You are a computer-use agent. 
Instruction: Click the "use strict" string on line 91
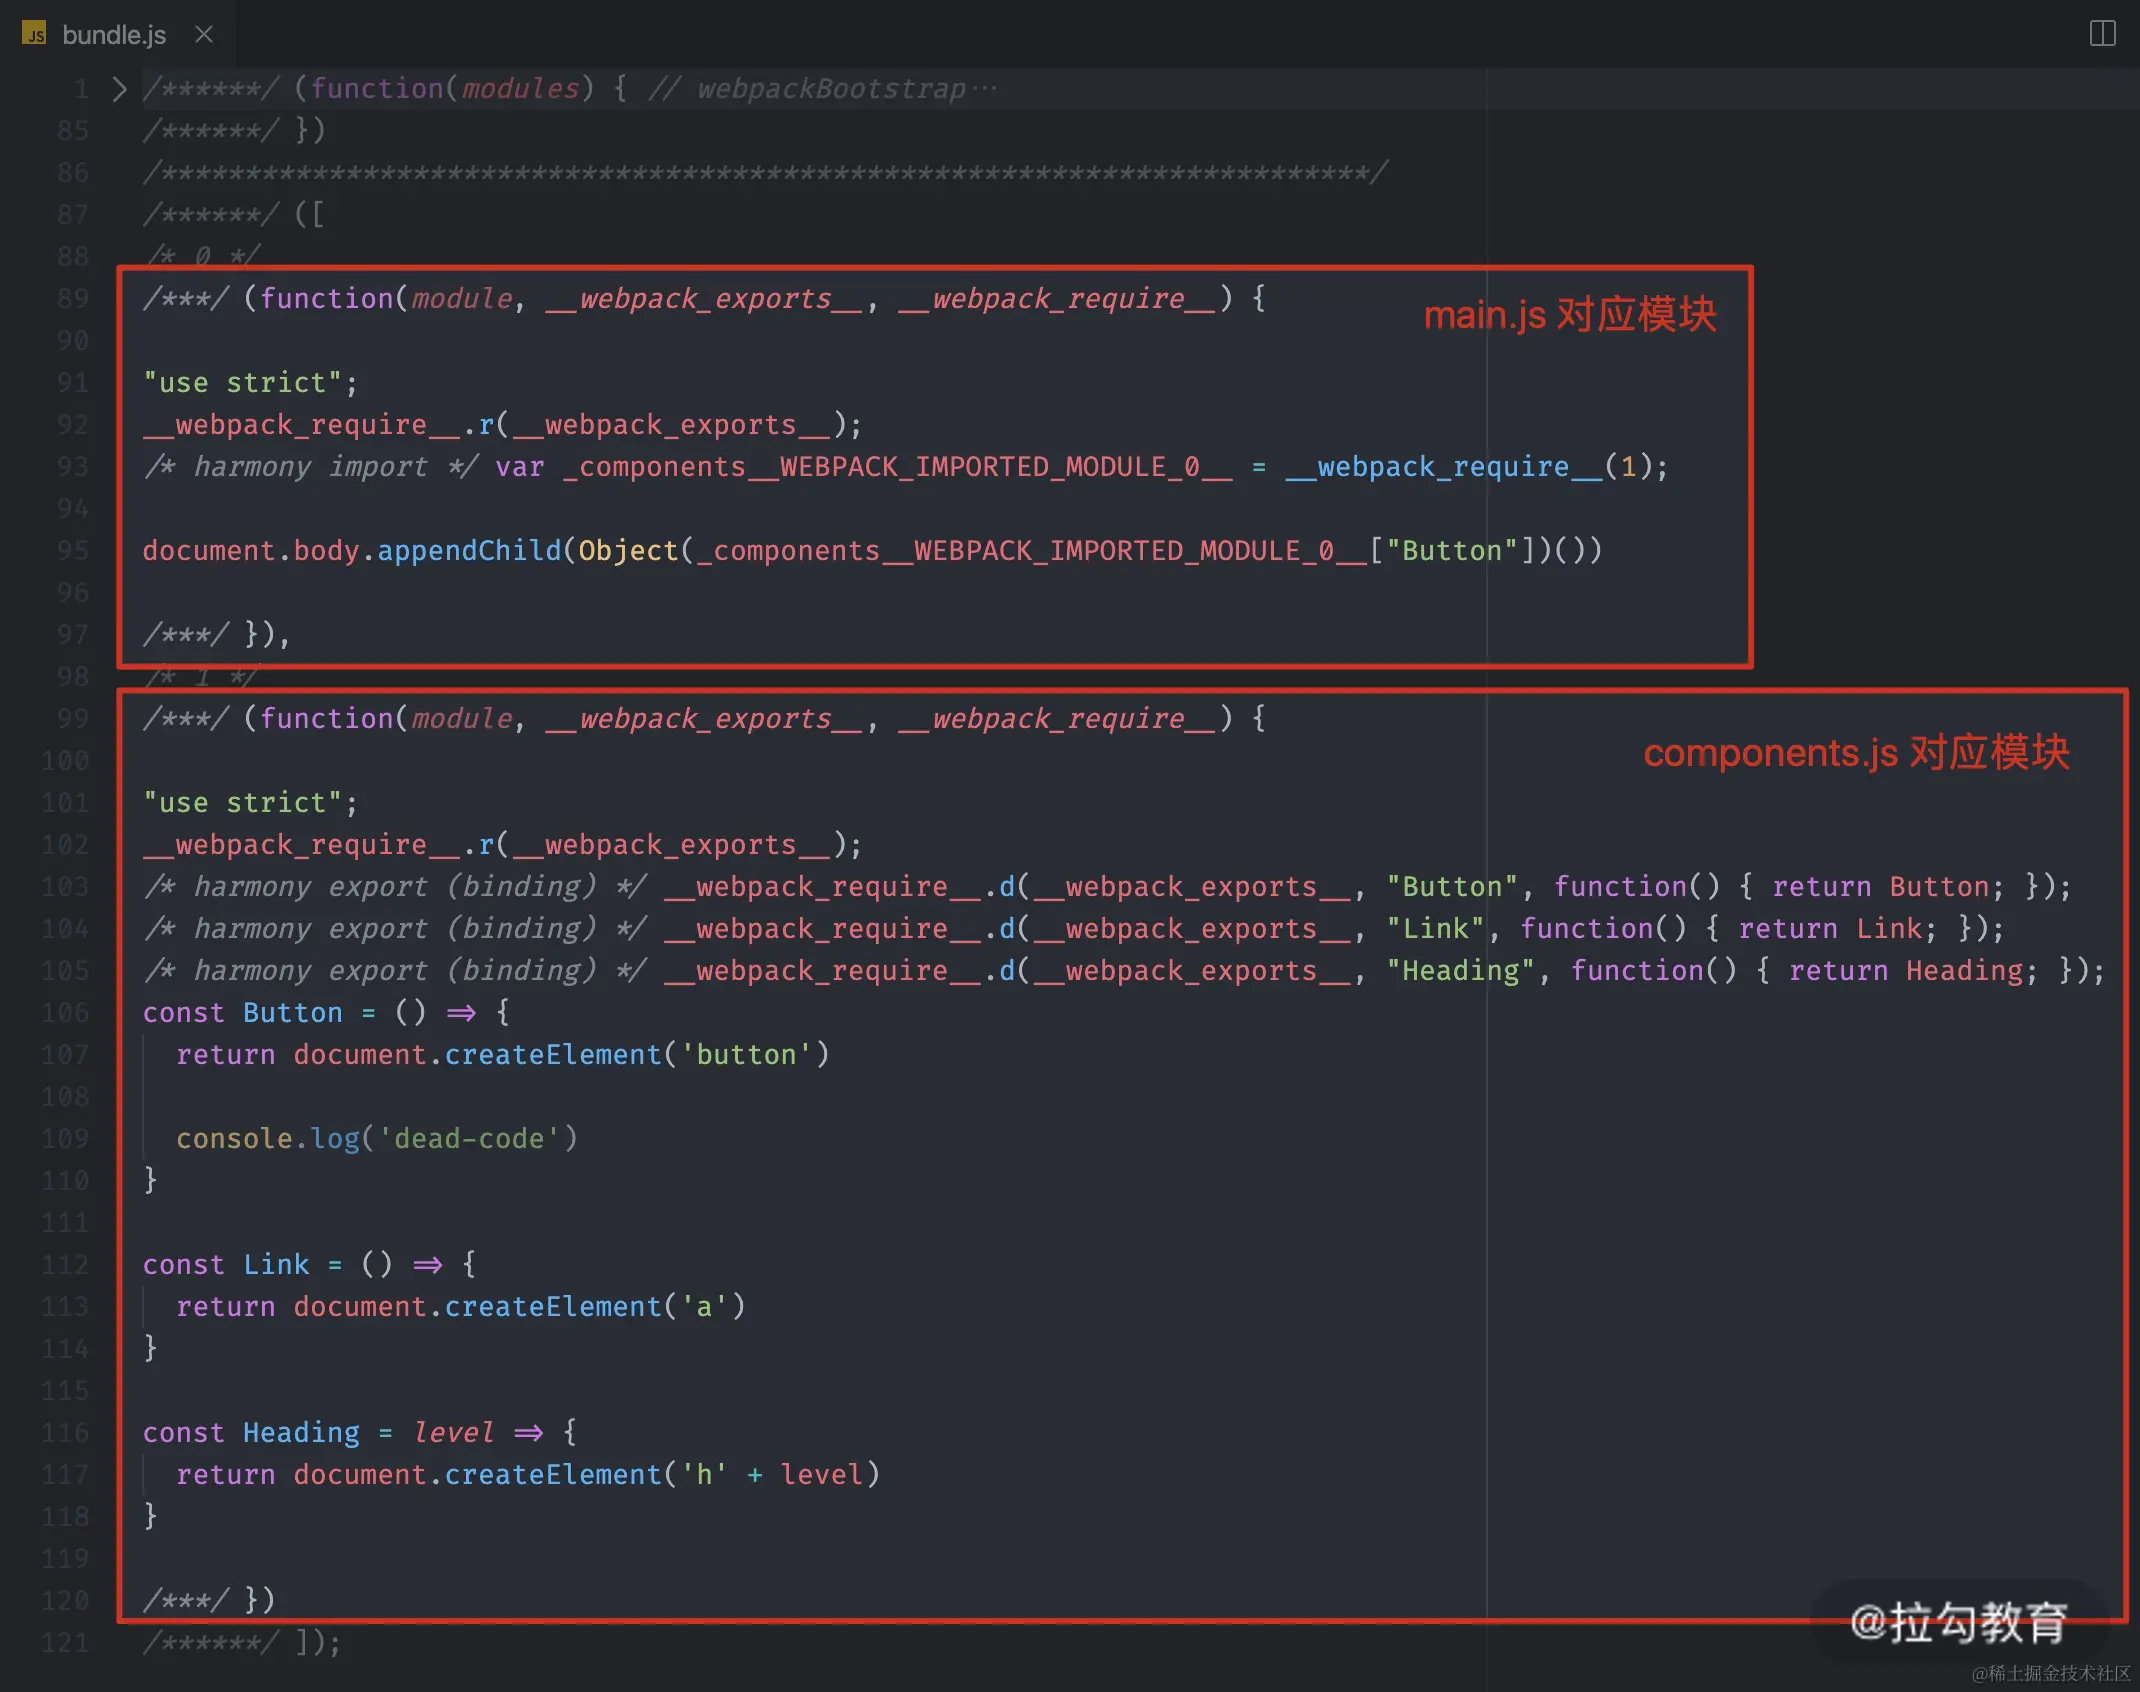pos(243,382)
